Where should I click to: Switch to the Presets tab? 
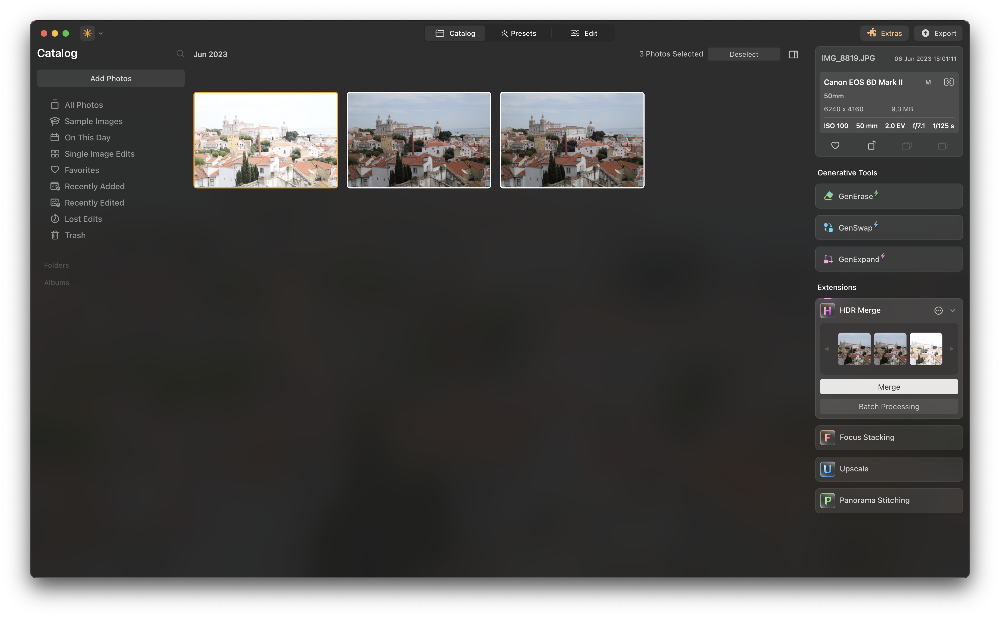[519, 34]
